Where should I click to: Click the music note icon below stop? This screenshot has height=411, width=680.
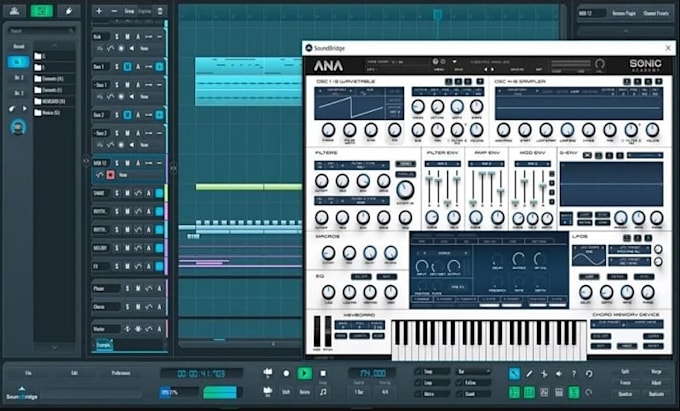pos(323,392)
